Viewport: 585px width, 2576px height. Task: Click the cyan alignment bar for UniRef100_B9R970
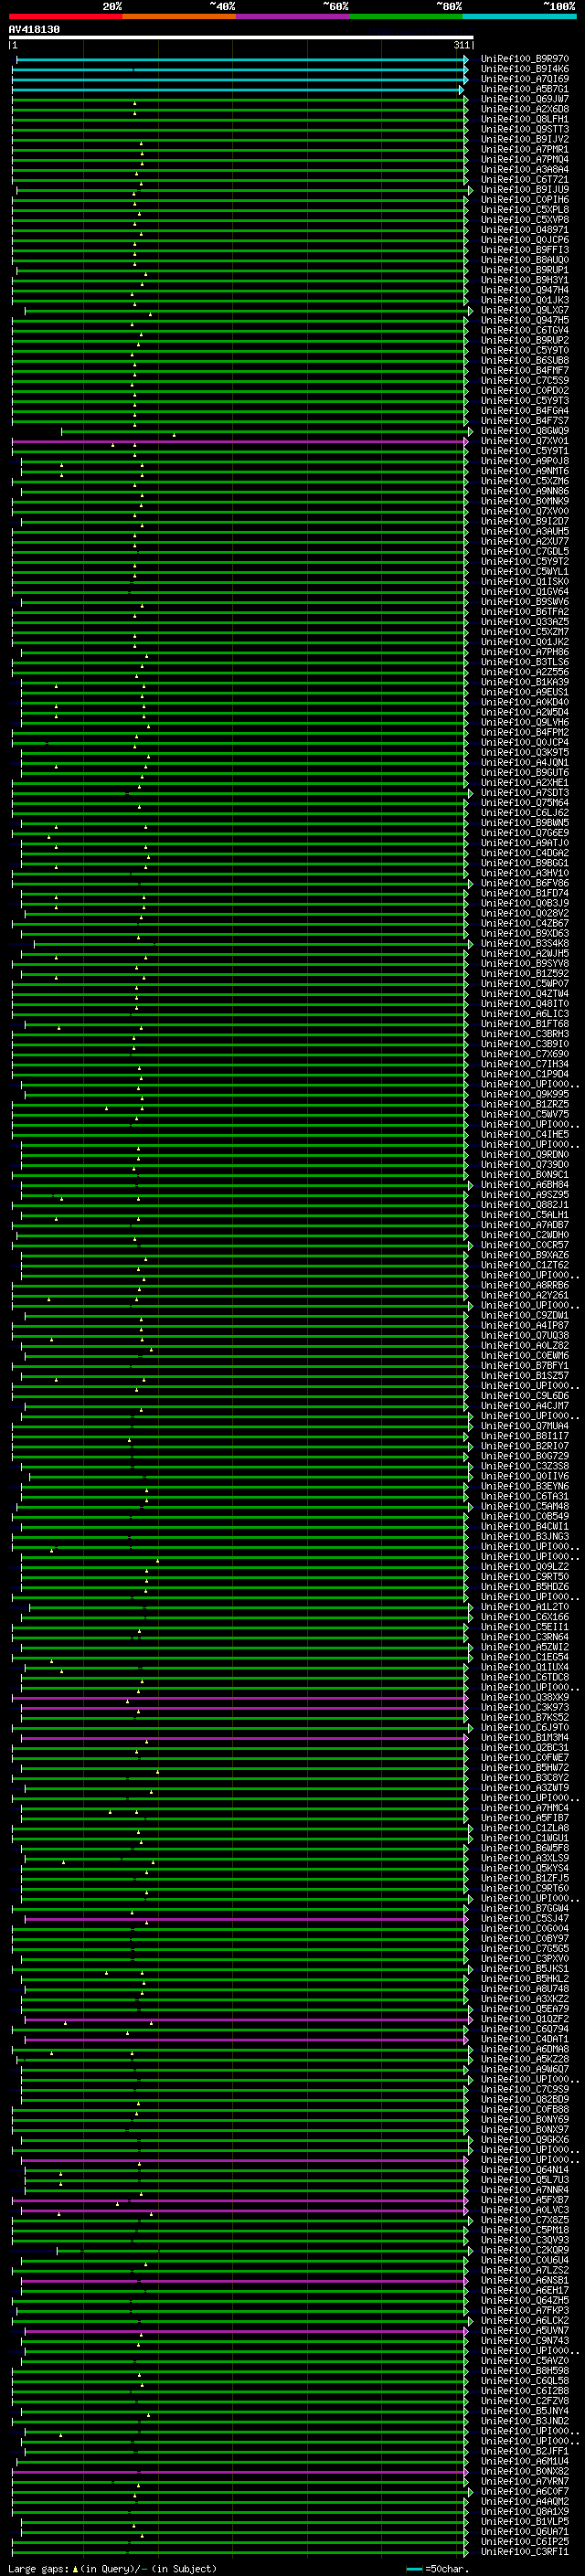241,60
